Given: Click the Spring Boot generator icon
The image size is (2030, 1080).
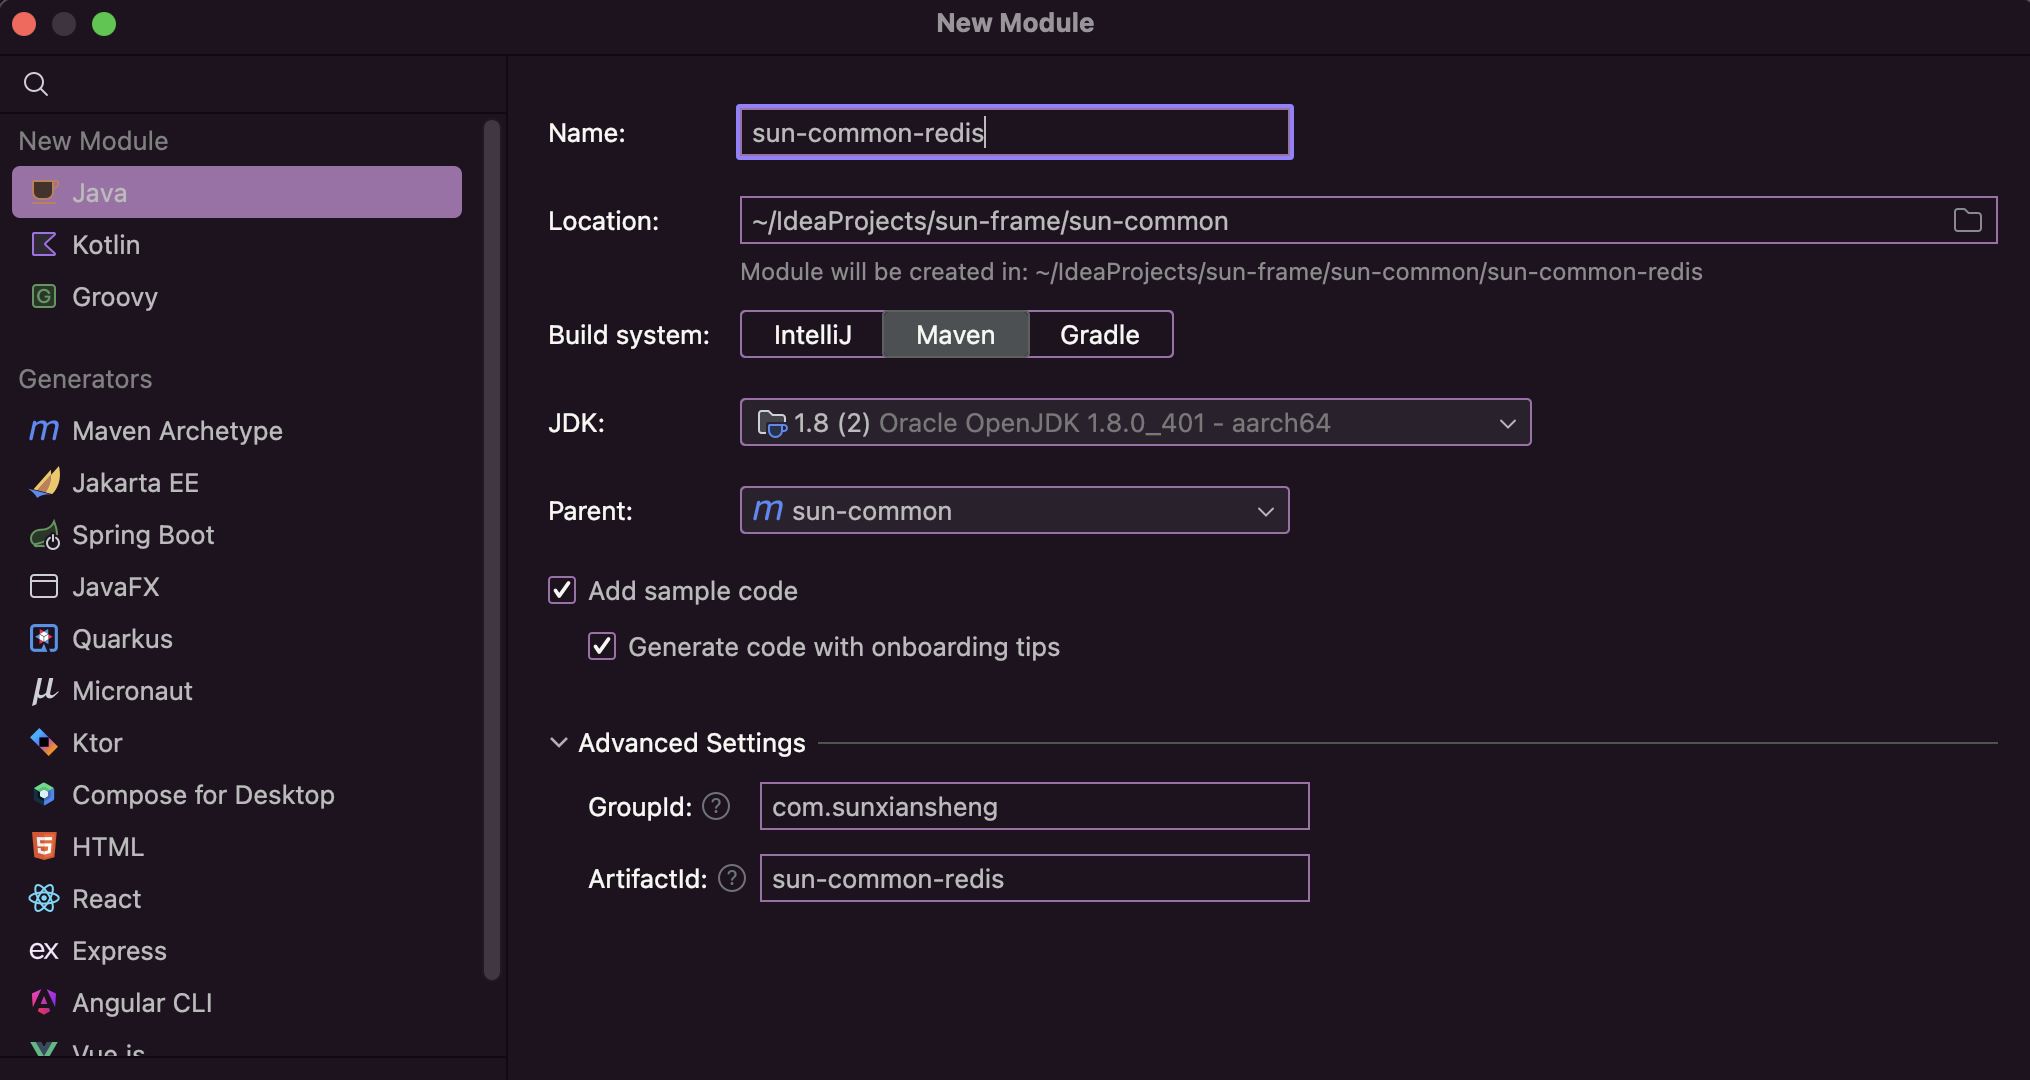Looking at the screenshot, I should (44, 536).
